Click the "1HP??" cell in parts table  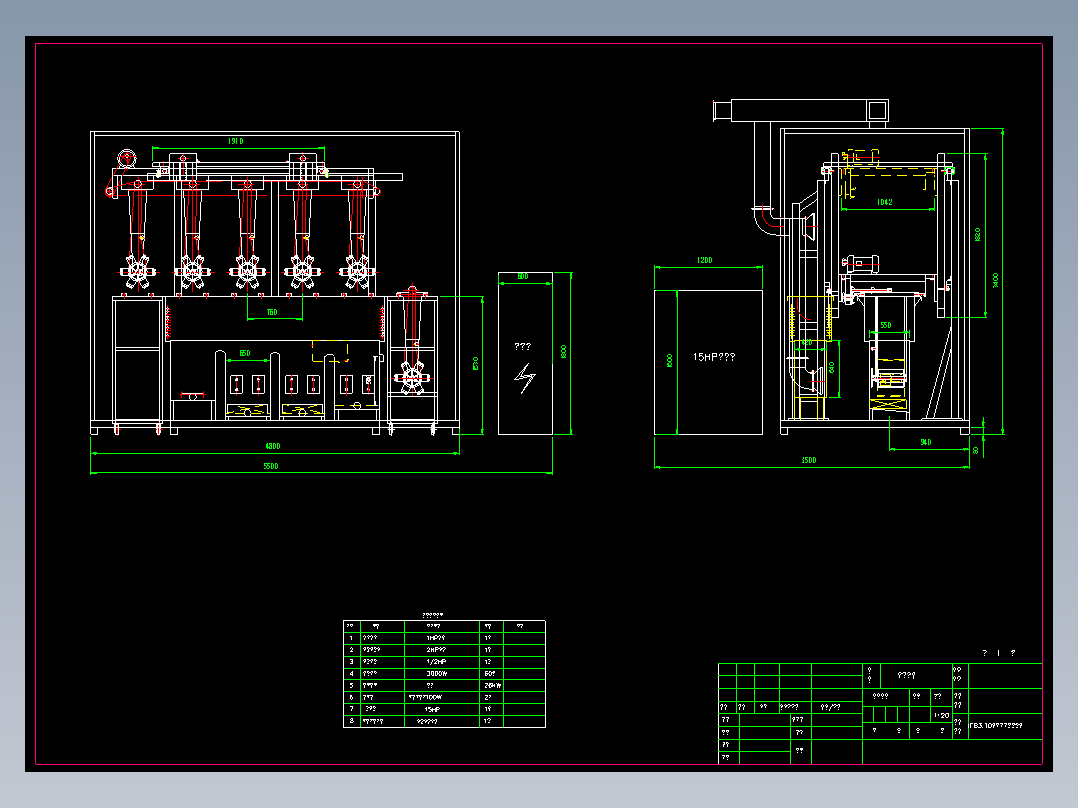coord(436,638)
